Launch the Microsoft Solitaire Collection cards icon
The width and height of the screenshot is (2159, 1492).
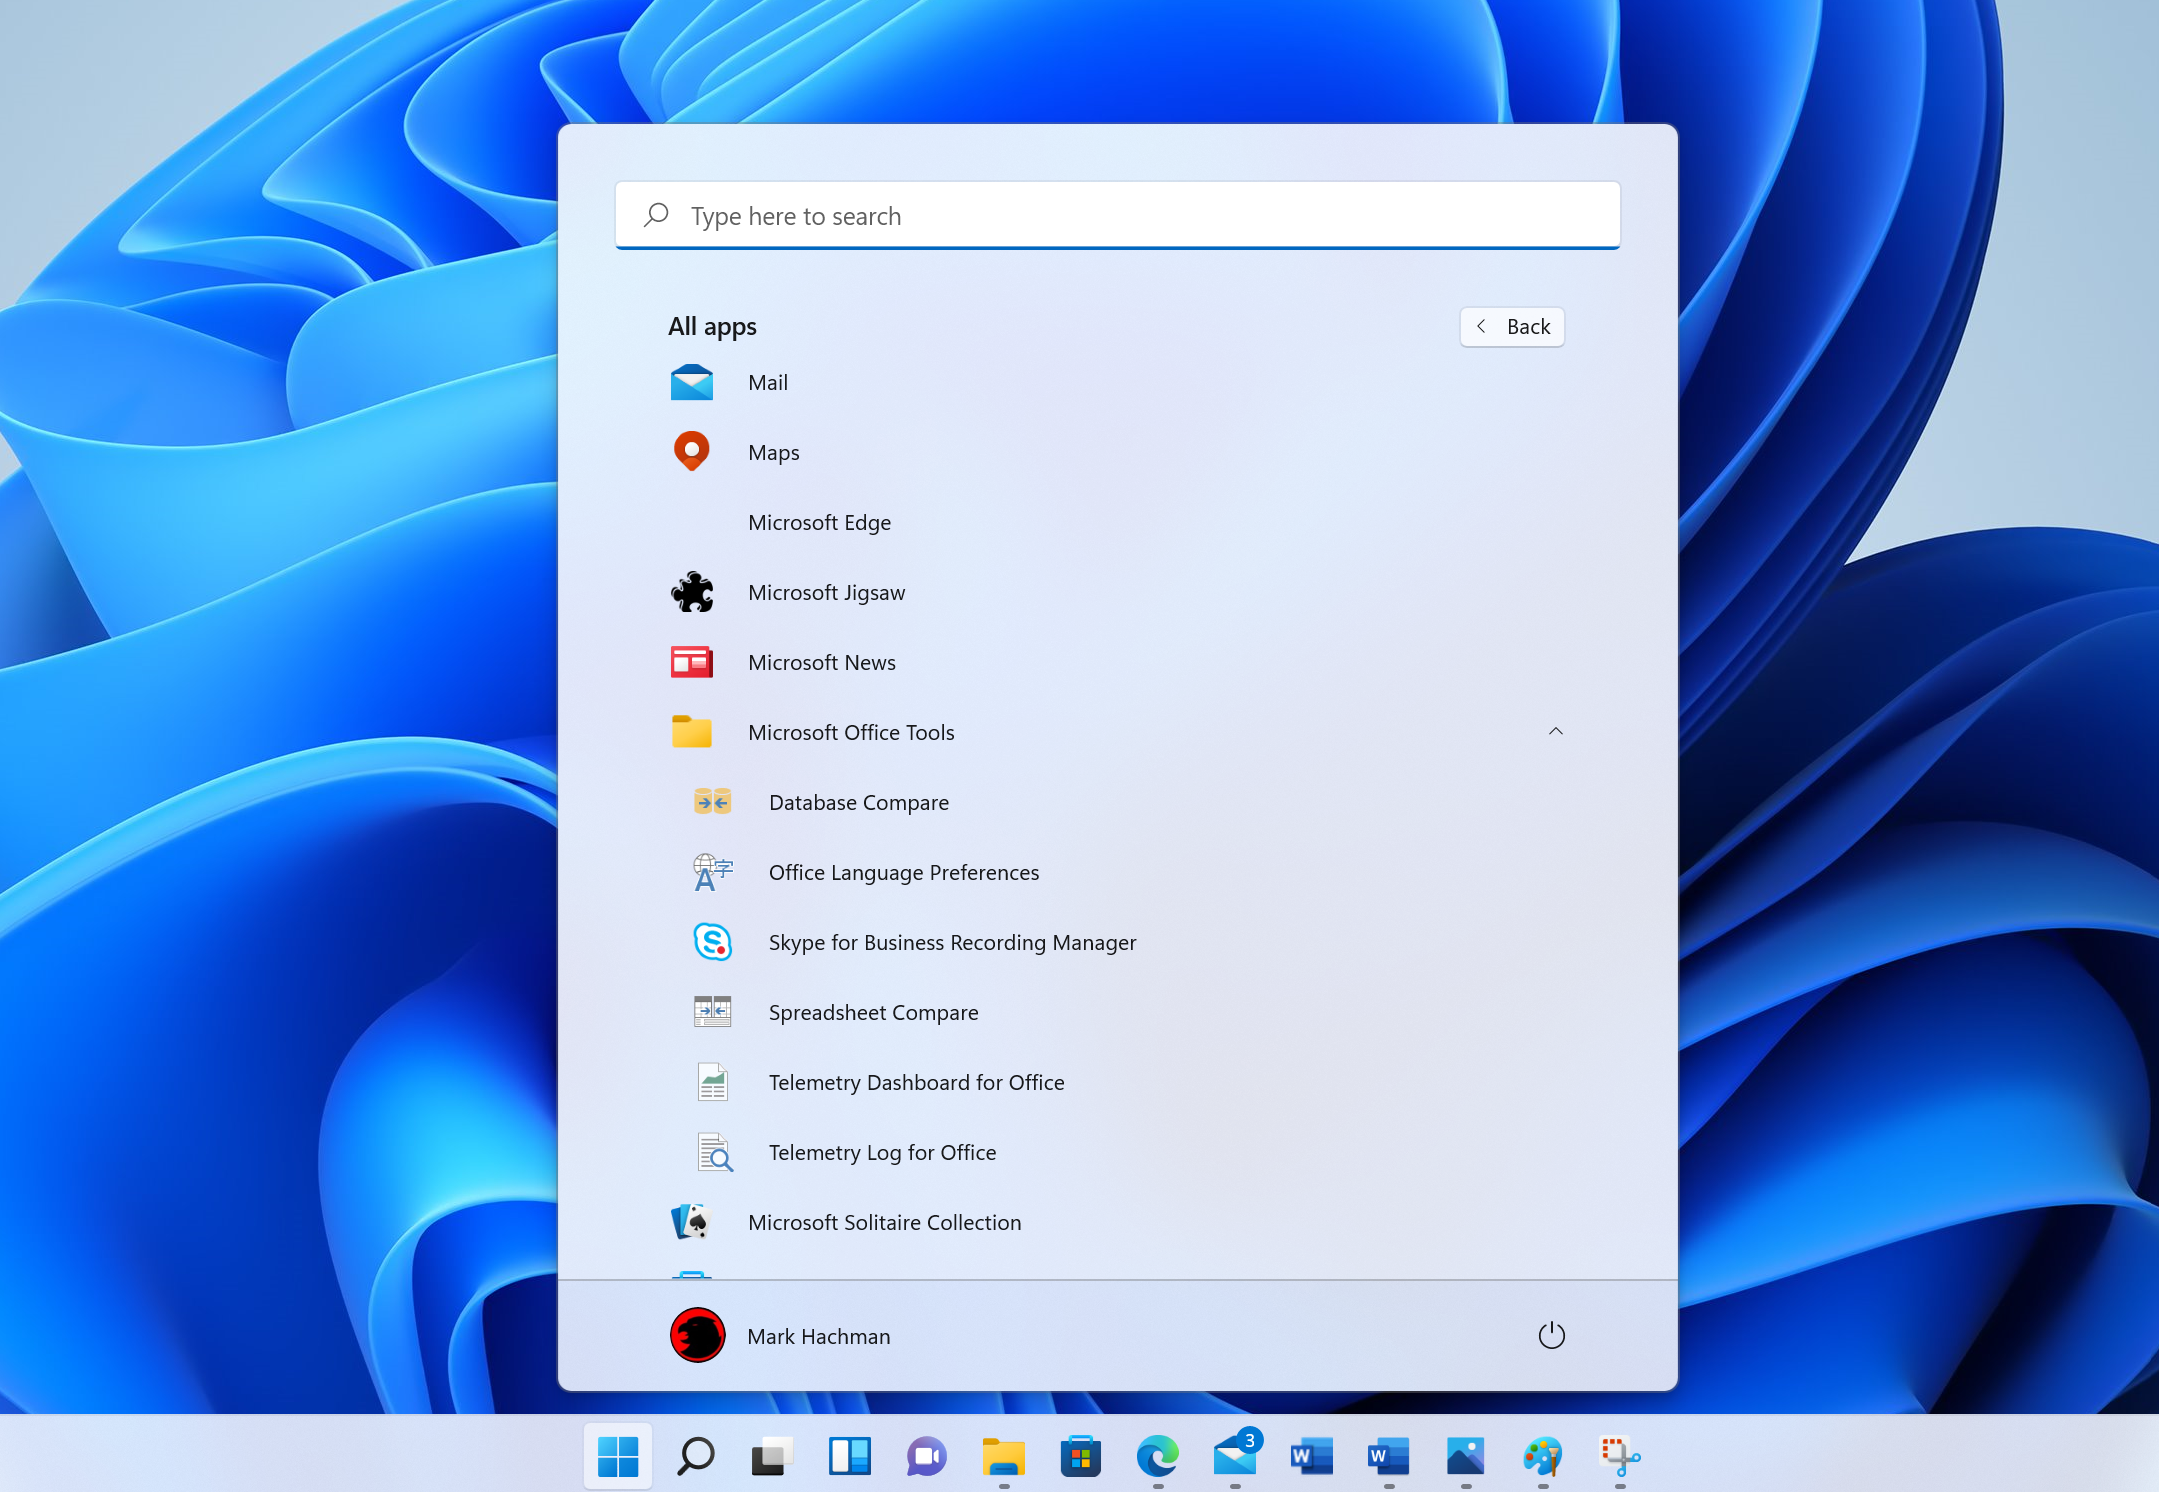point(691,1222)
